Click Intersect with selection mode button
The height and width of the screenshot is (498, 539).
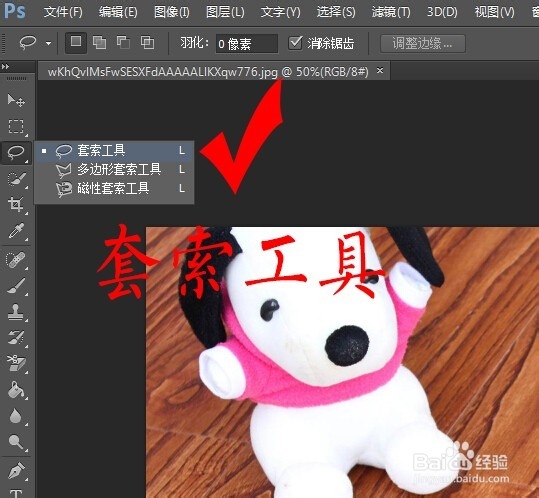coord(147,43)
